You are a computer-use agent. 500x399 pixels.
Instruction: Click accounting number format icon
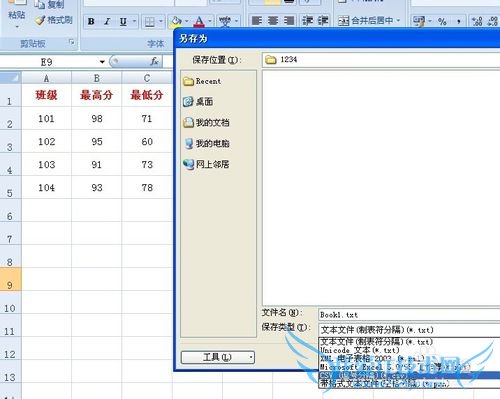[x=419, y=22]
